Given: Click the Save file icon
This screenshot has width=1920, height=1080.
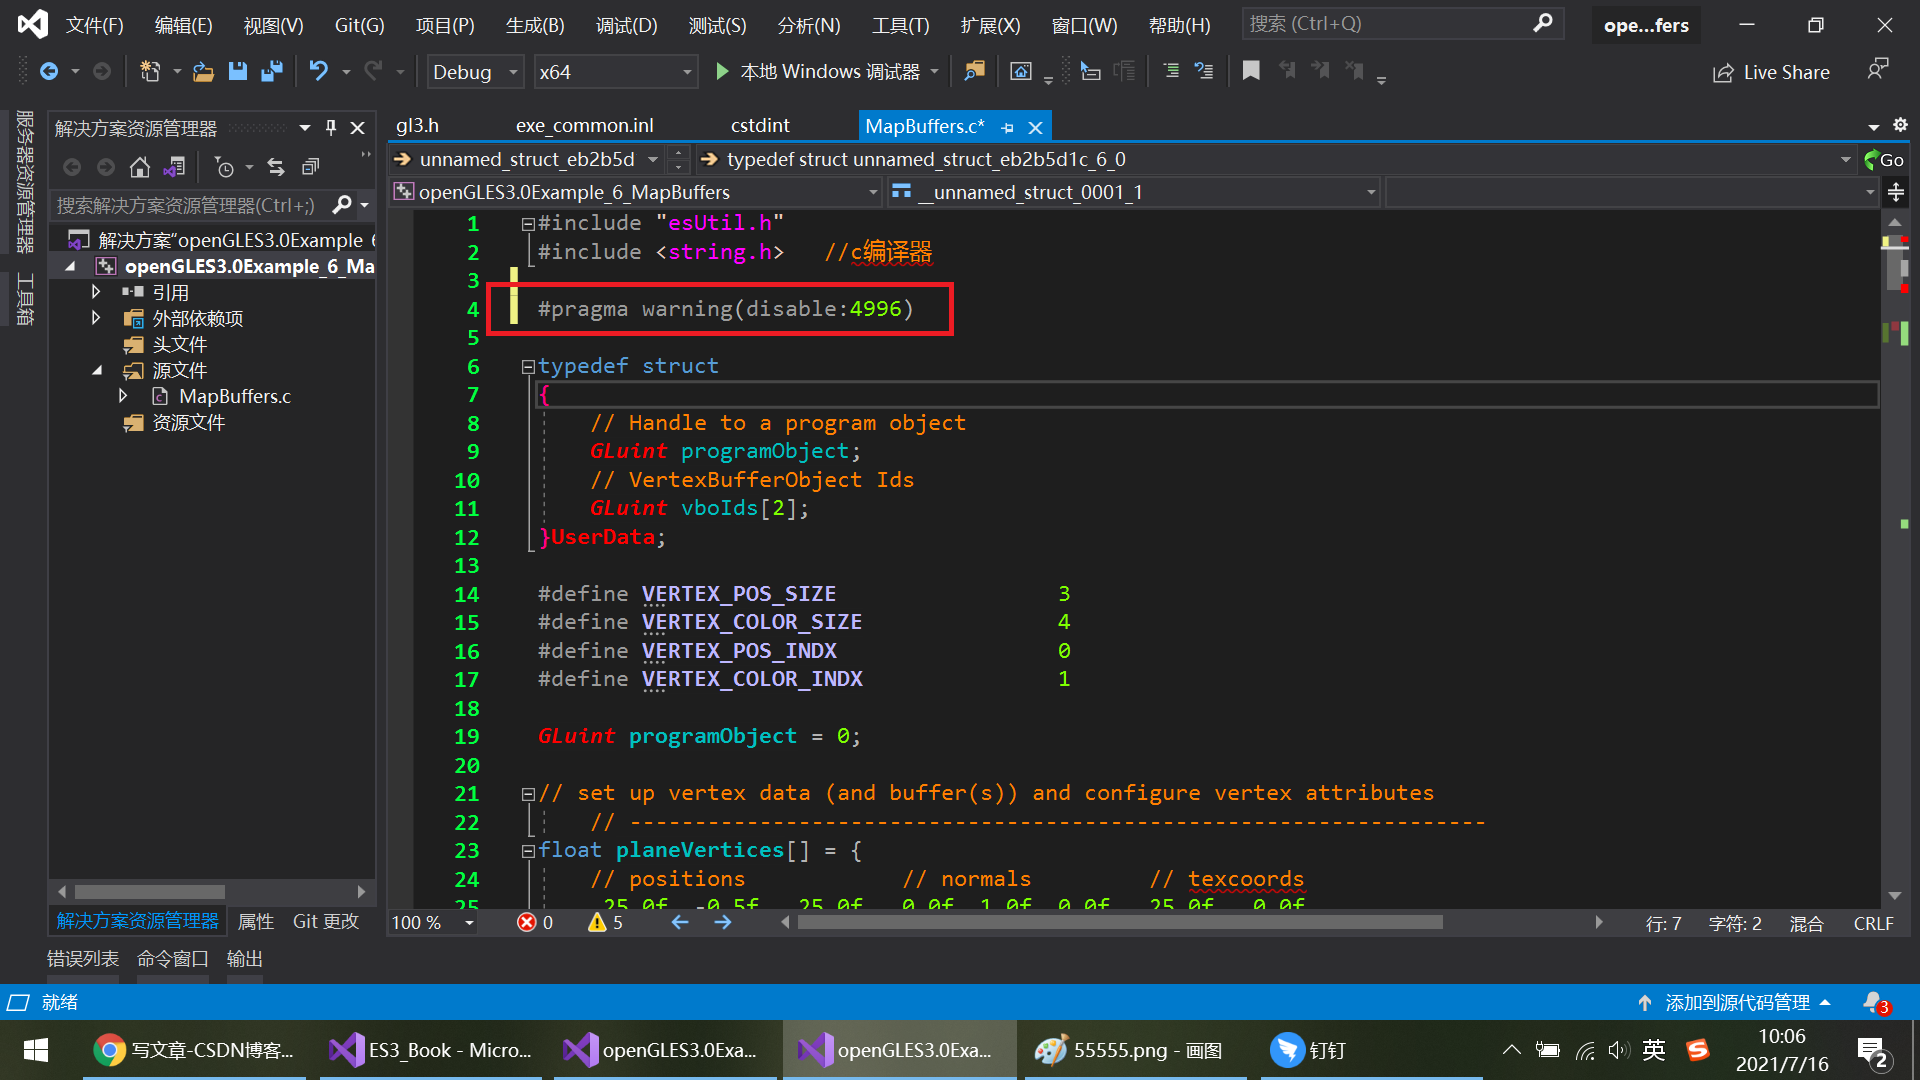Looking at the screenshot, I should tap(238, 71).
